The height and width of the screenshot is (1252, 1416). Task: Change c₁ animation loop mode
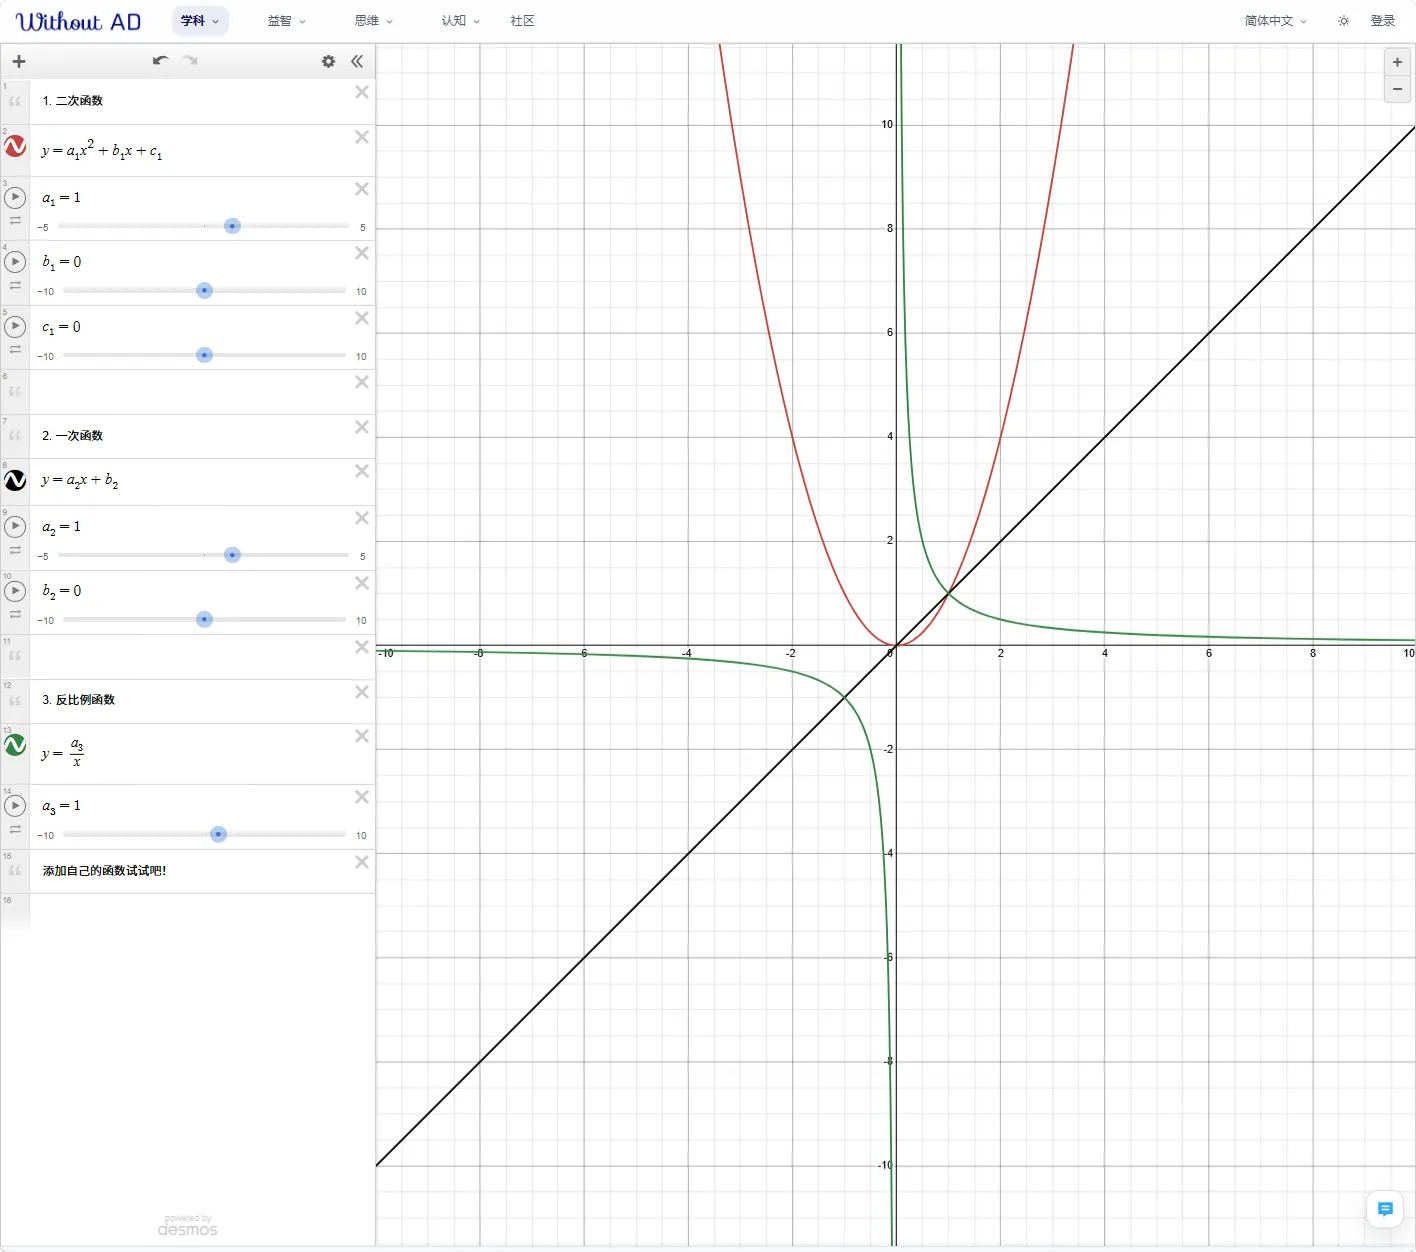pos(15,350)
